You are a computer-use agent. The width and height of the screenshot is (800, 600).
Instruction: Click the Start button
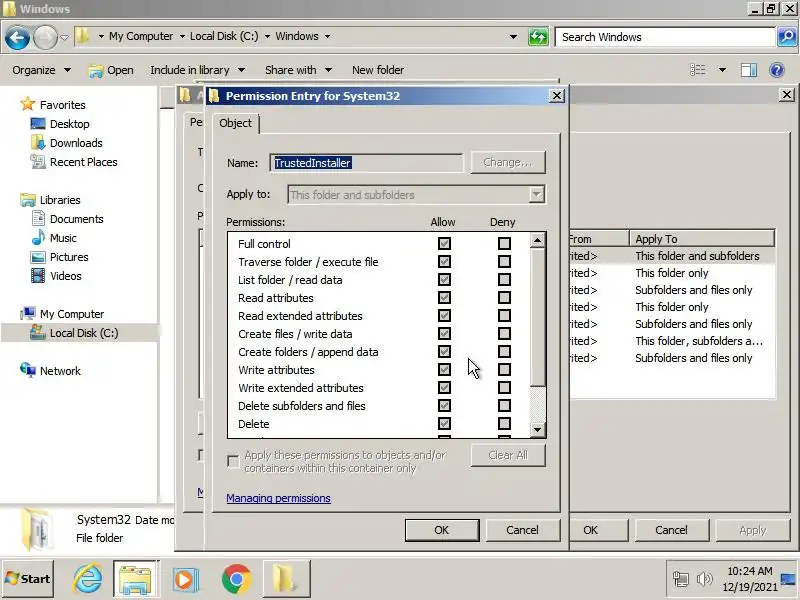pyautogui.click(x=28, y=579)
